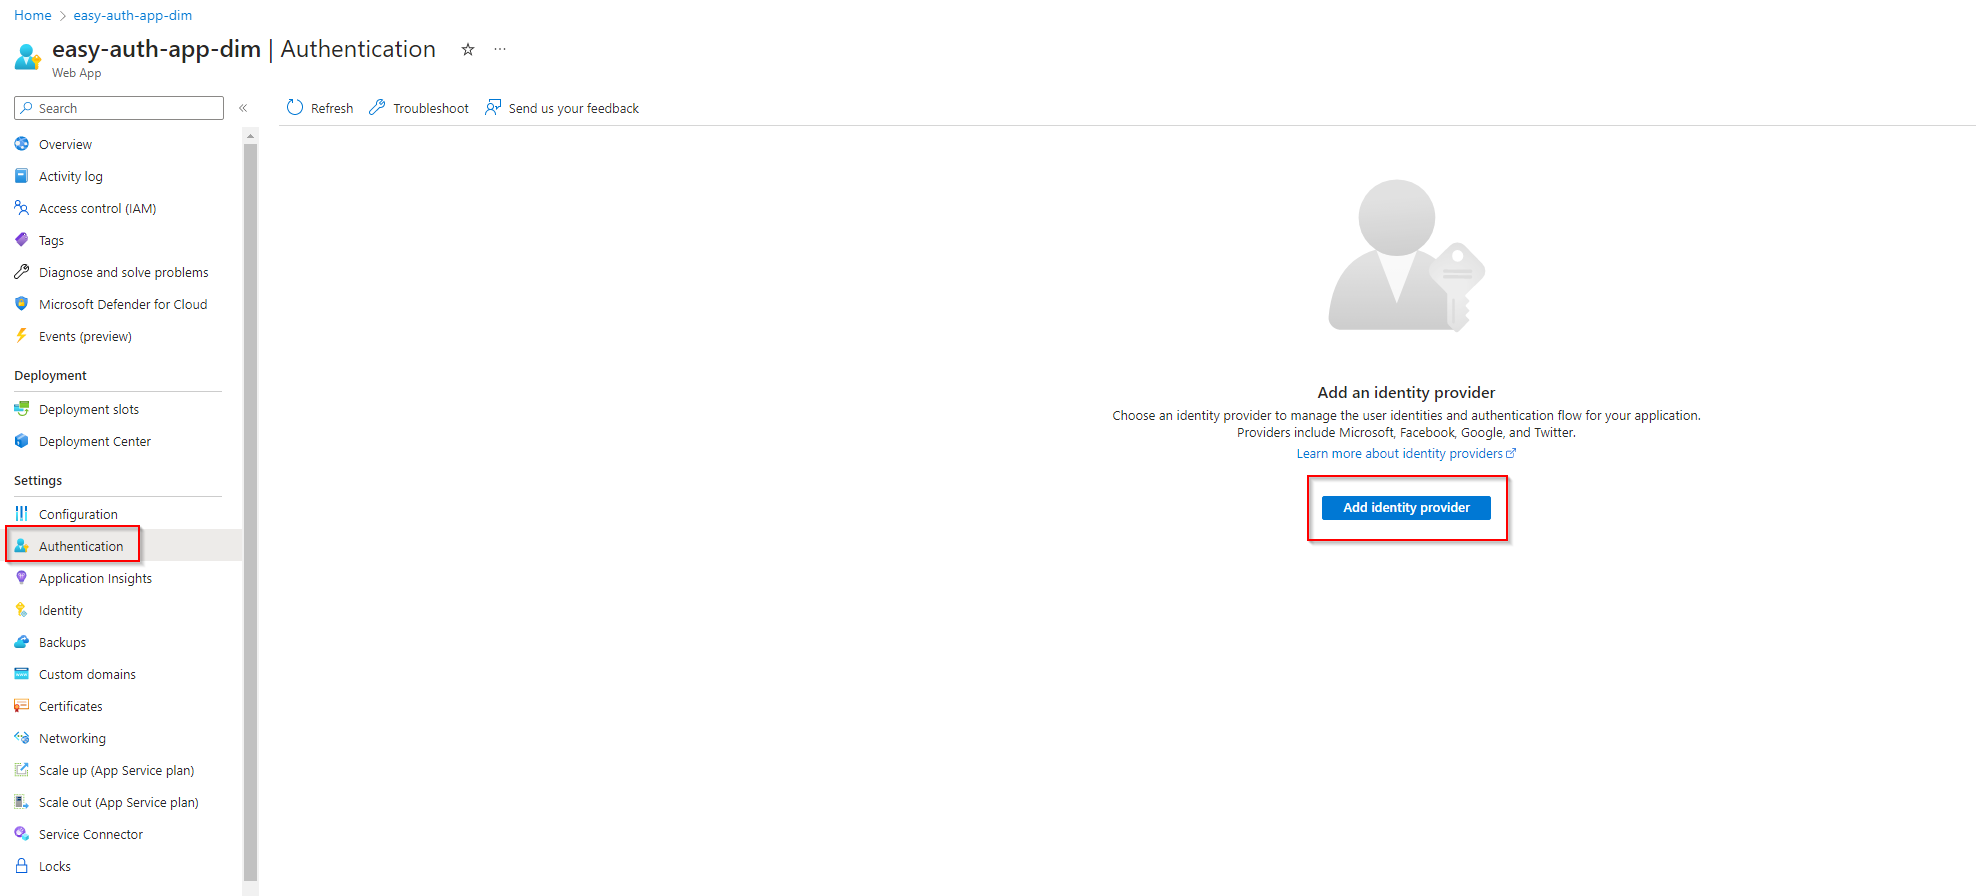The width and height of the screenshot is (1976, 896).
Task: Click the Diagnose and solve problems wrench icon
Action: click(x=21, y=272)
